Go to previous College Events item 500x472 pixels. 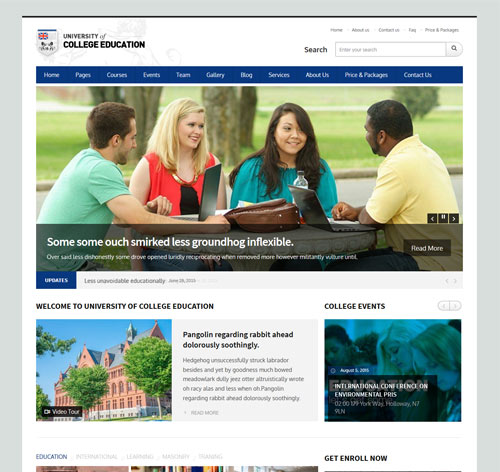coord(444,306)
